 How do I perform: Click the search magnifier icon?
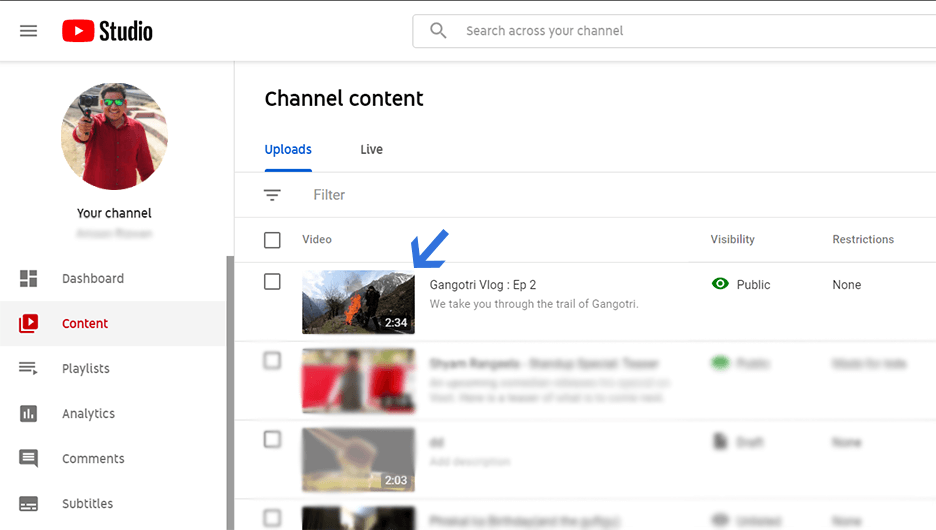(438, 30)
